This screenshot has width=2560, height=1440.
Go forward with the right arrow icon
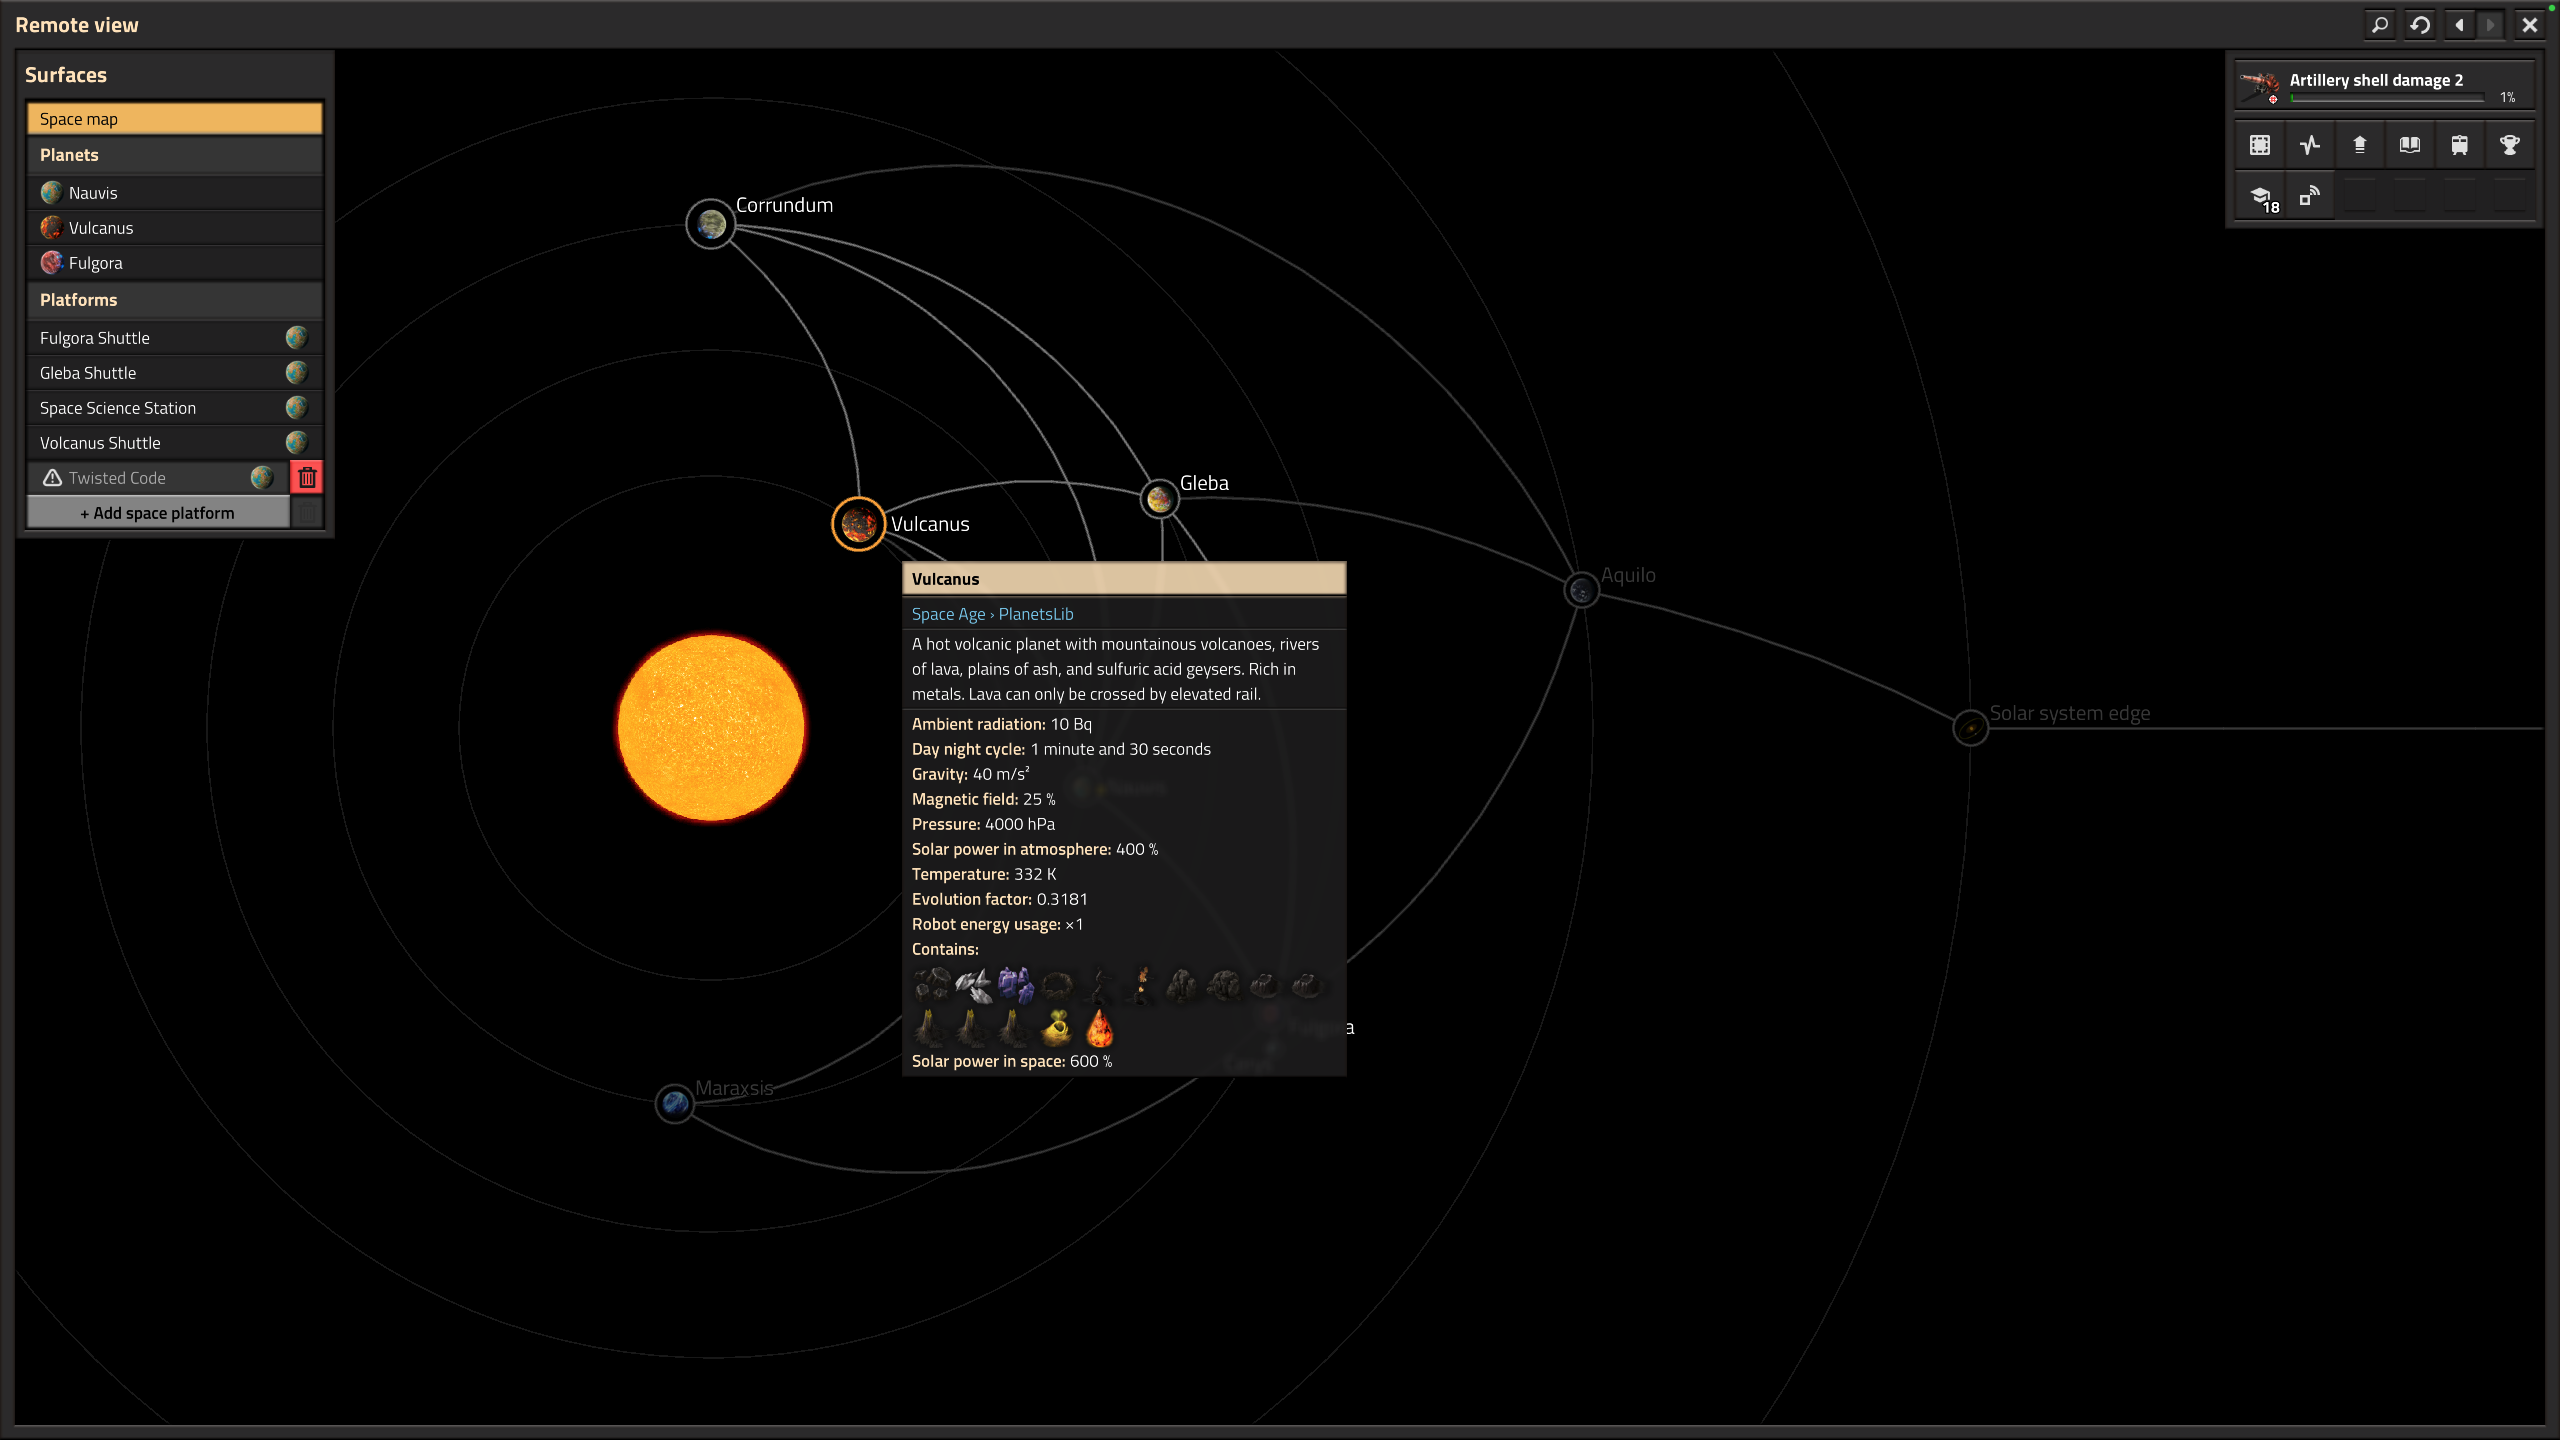coord(2490,25)
